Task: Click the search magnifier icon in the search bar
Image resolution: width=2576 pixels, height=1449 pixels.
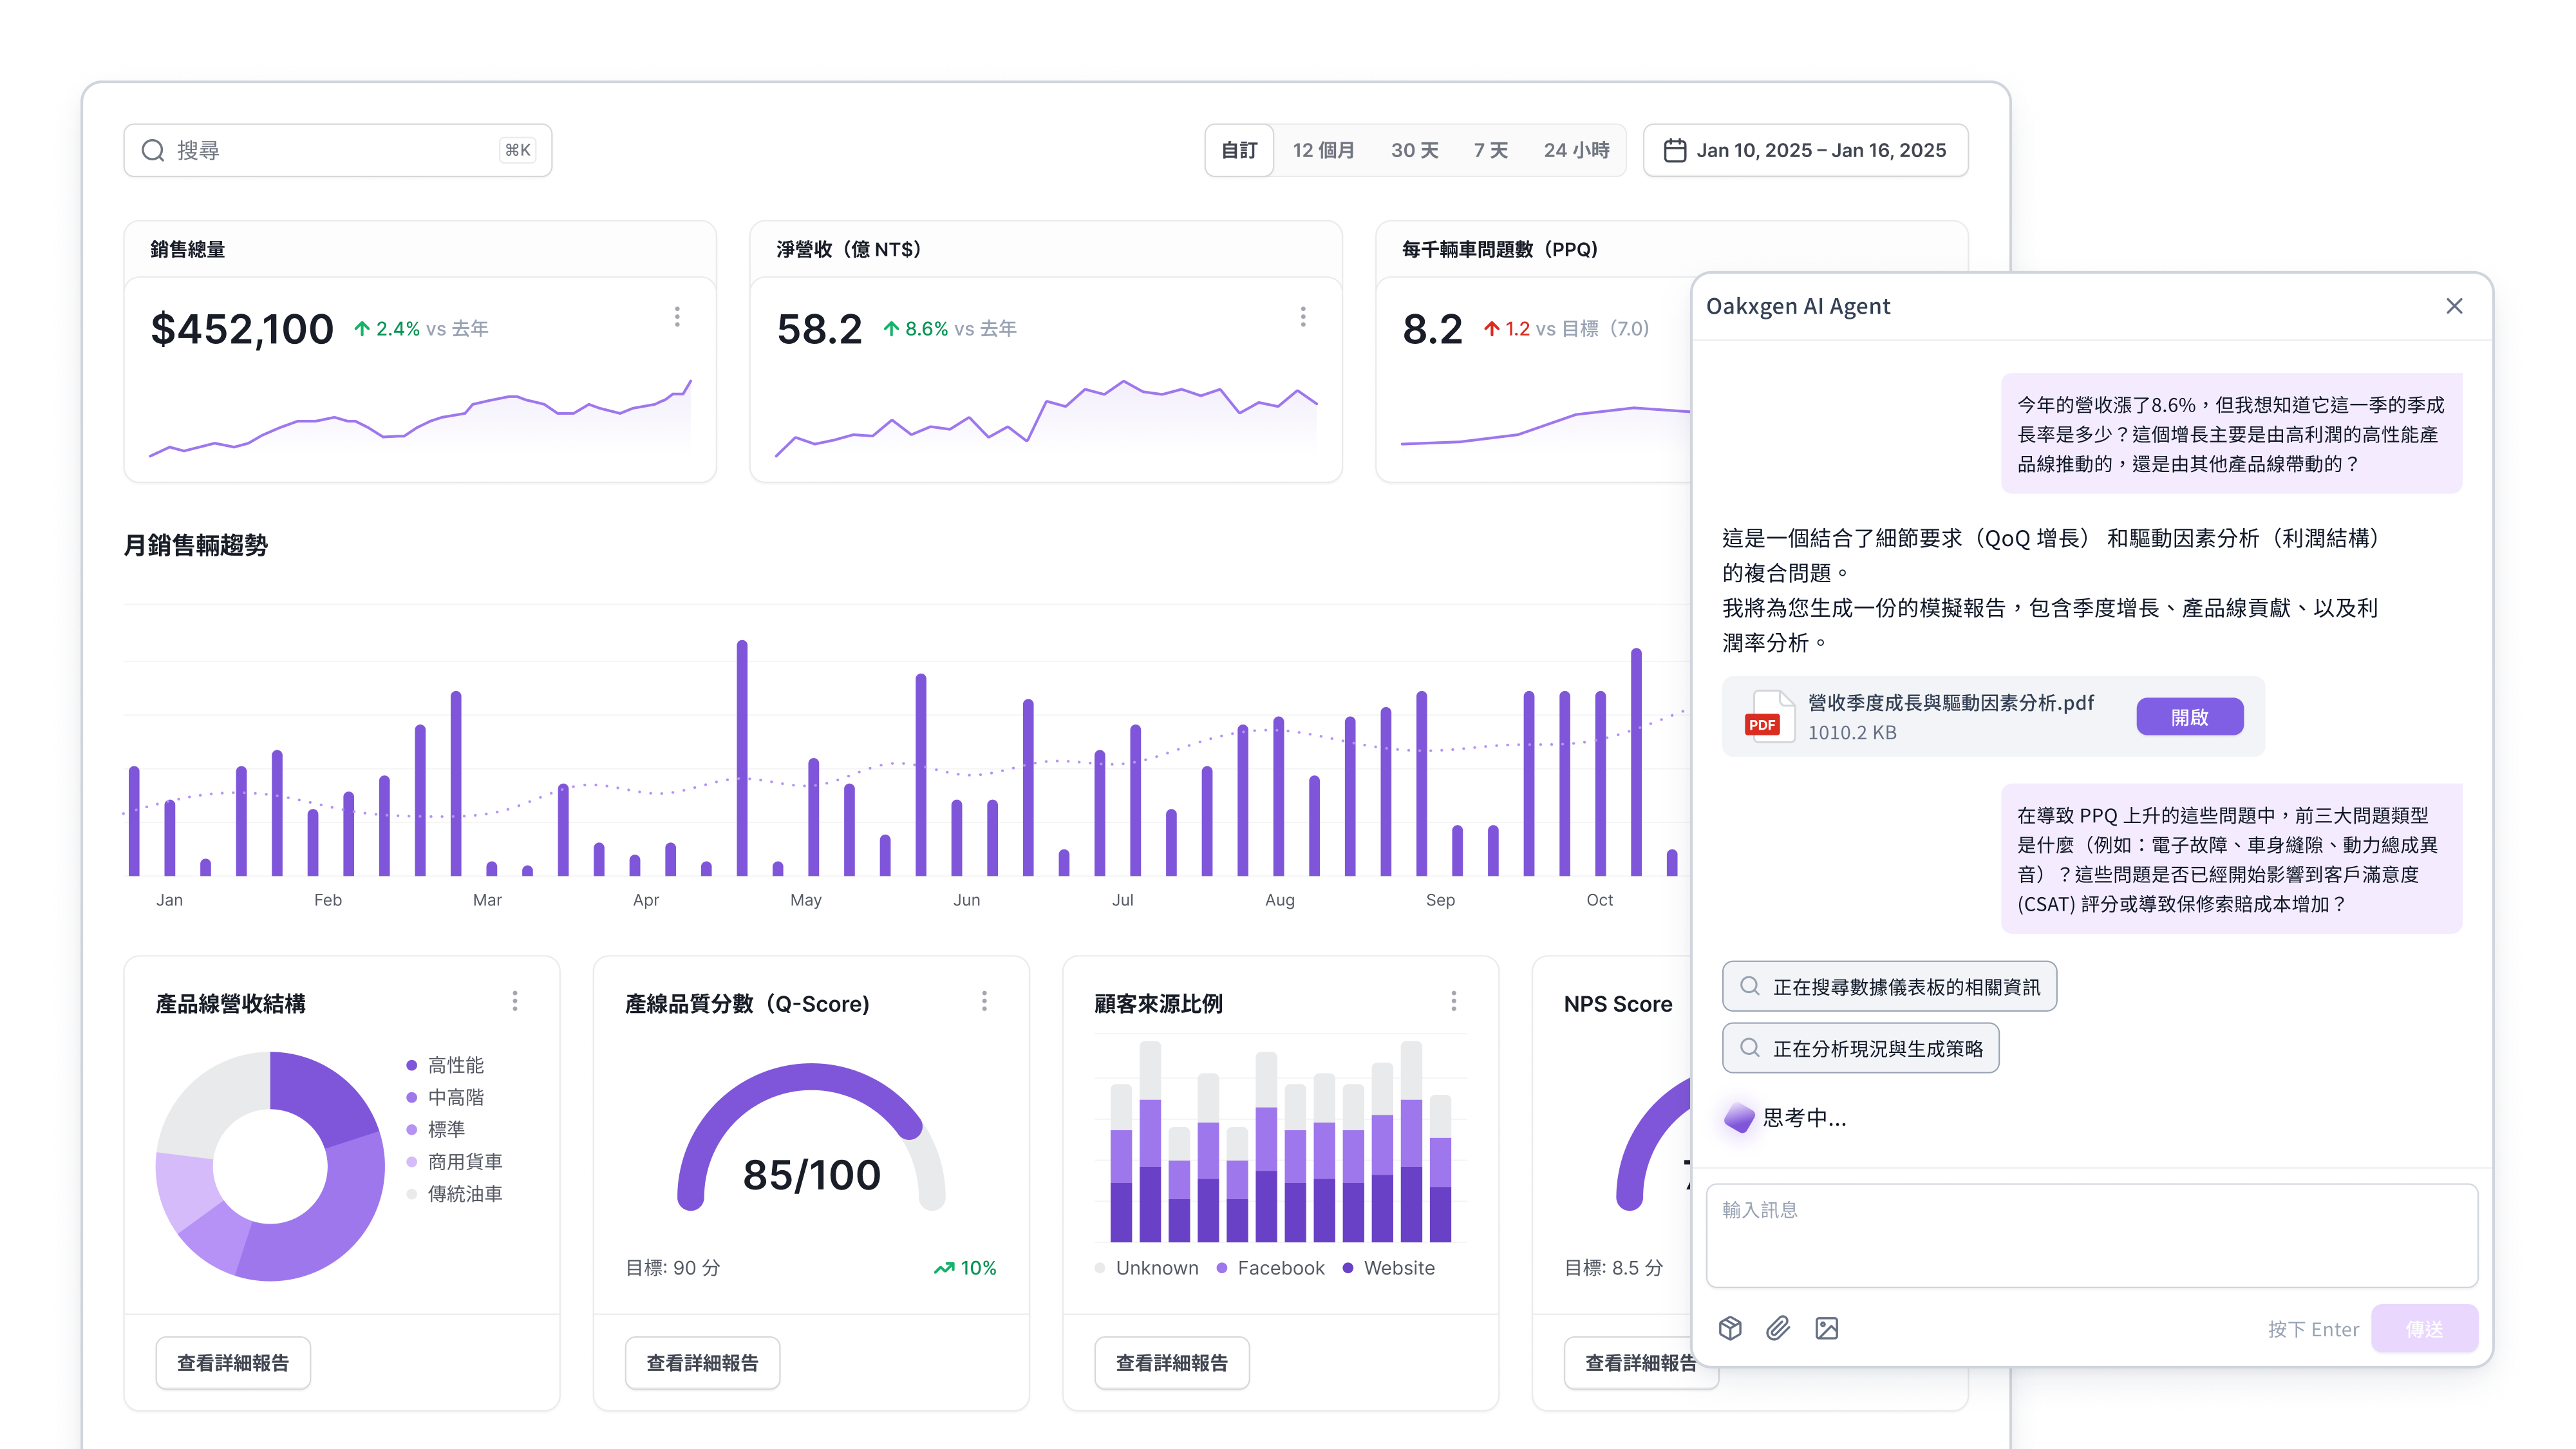Action: (152, 150)
